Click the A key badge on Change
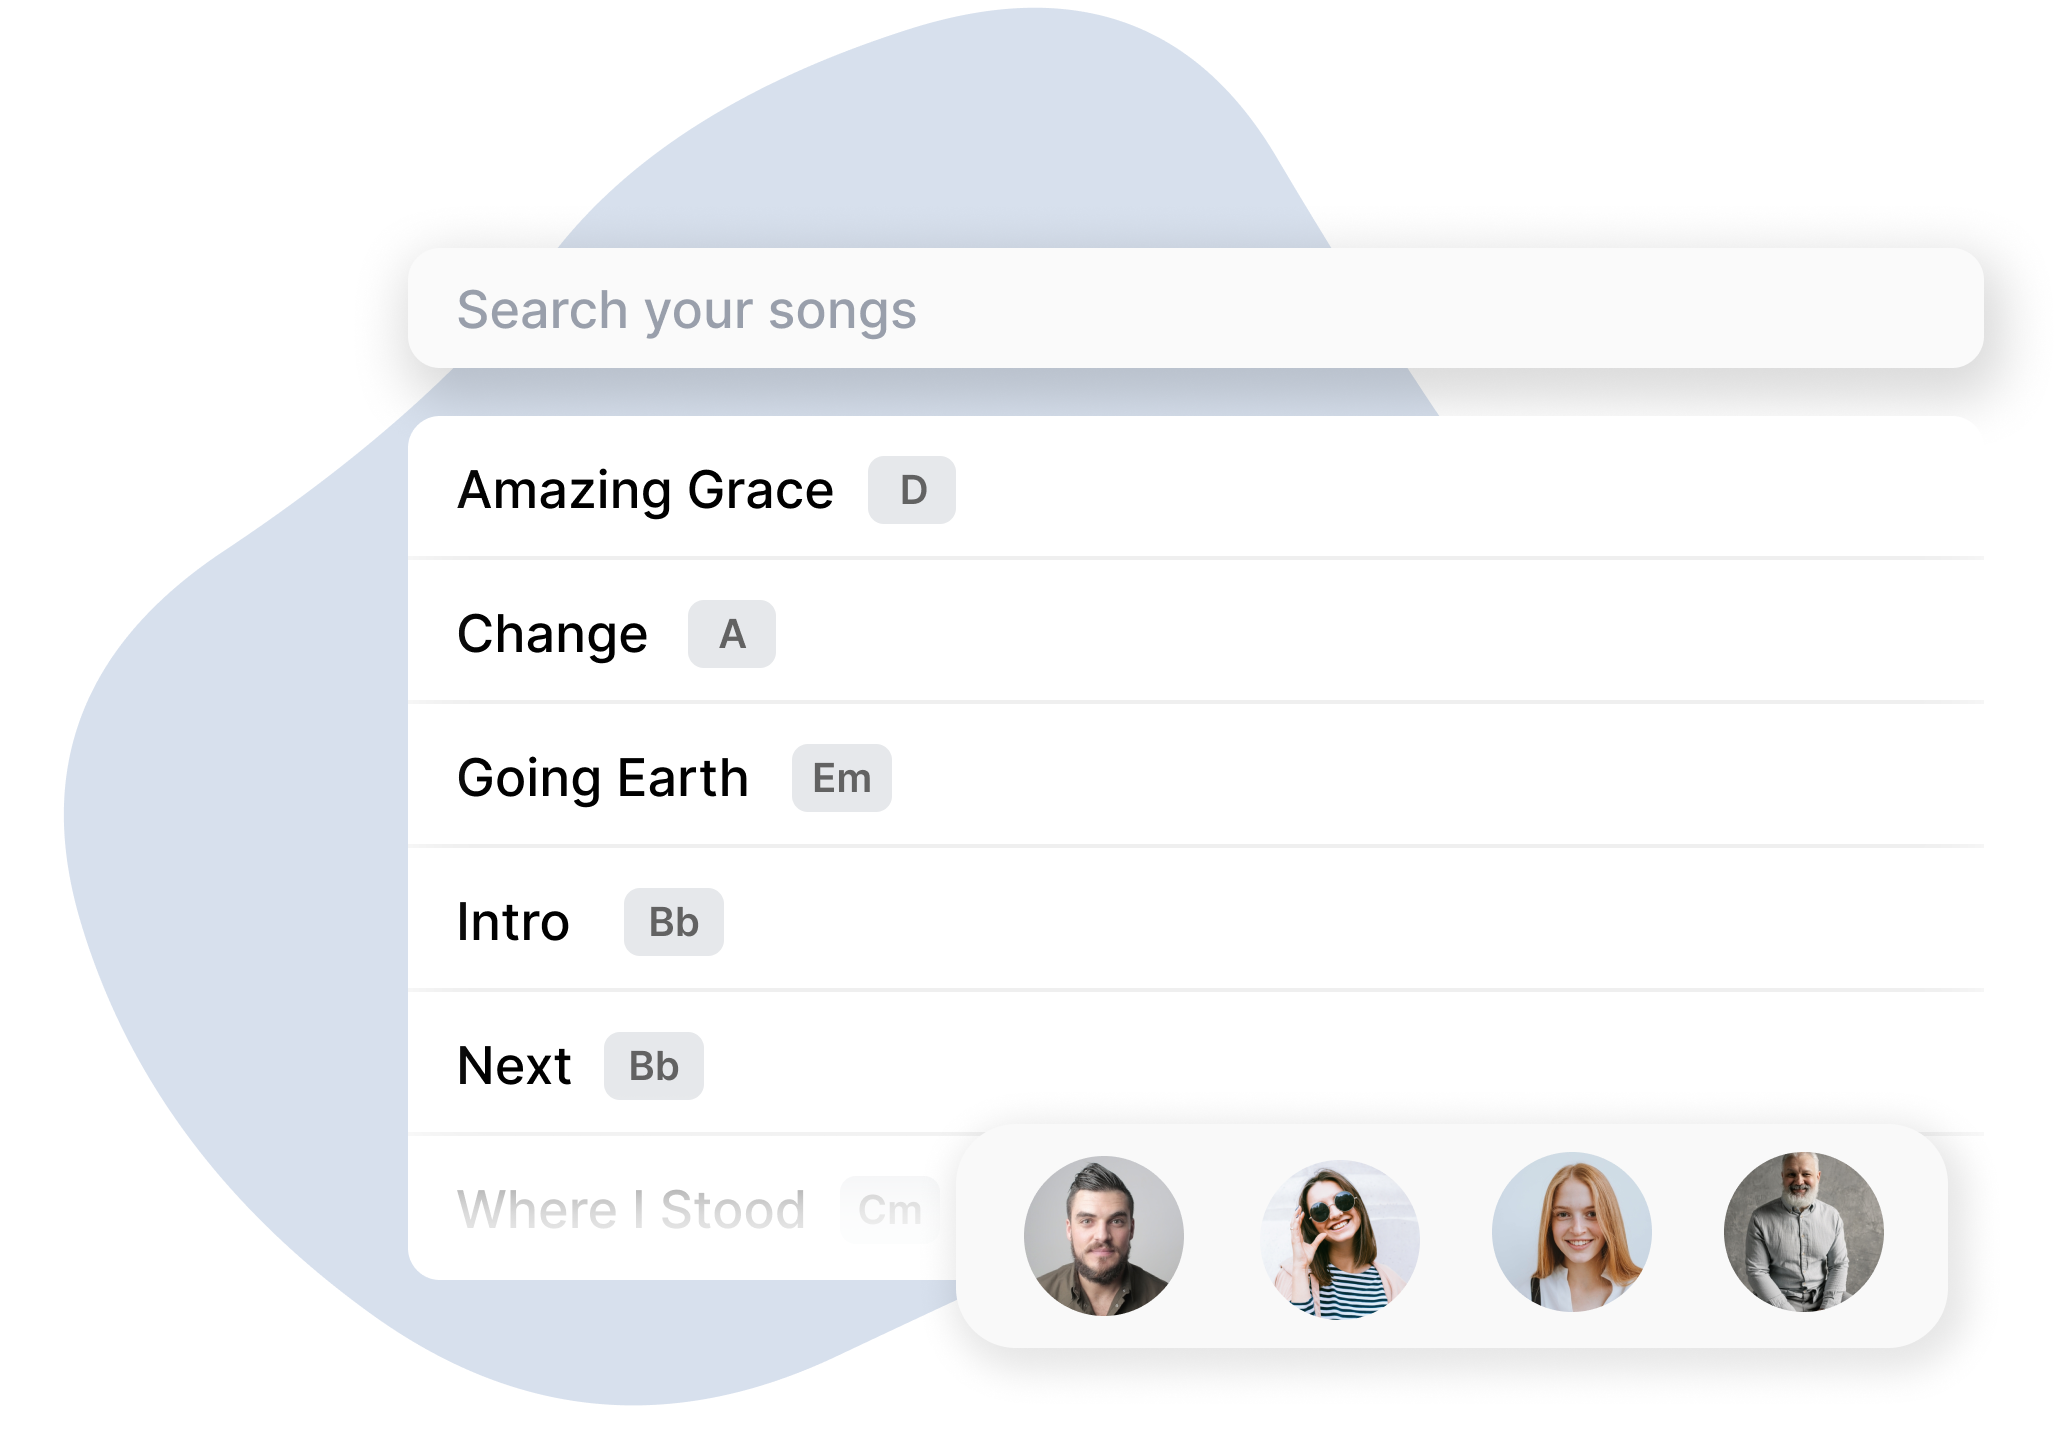The width and height of the screenshot is (2068, 1436). point(731,633)
